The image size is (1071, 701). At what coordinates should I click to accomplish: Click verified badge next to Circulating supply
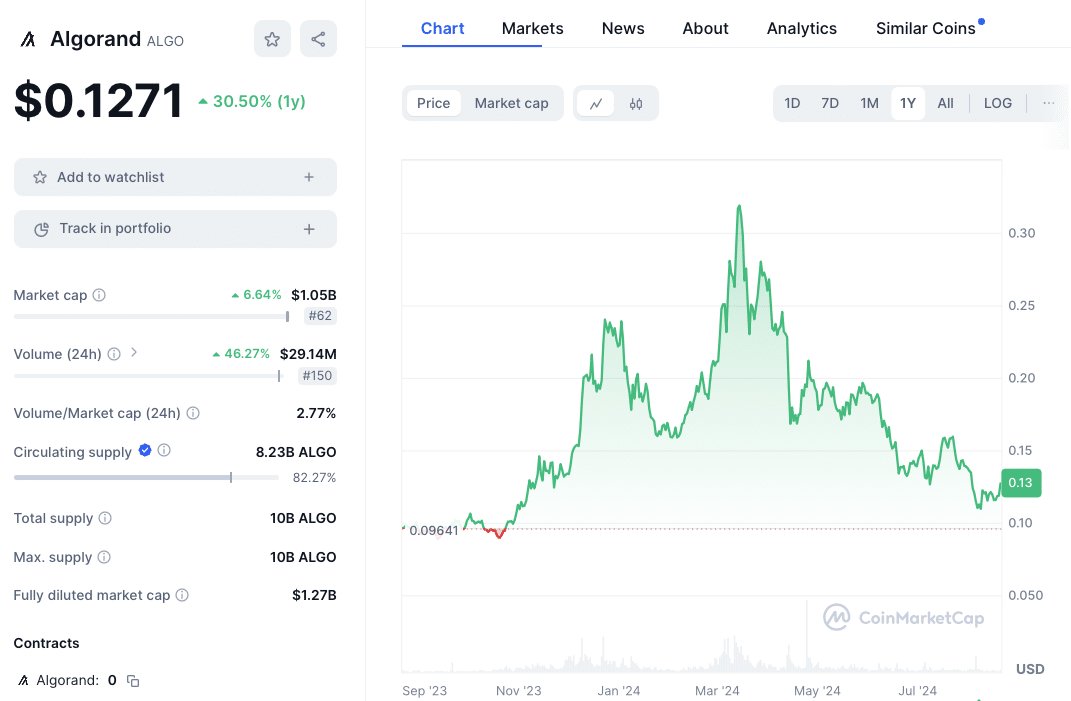(x=145, y=450)
